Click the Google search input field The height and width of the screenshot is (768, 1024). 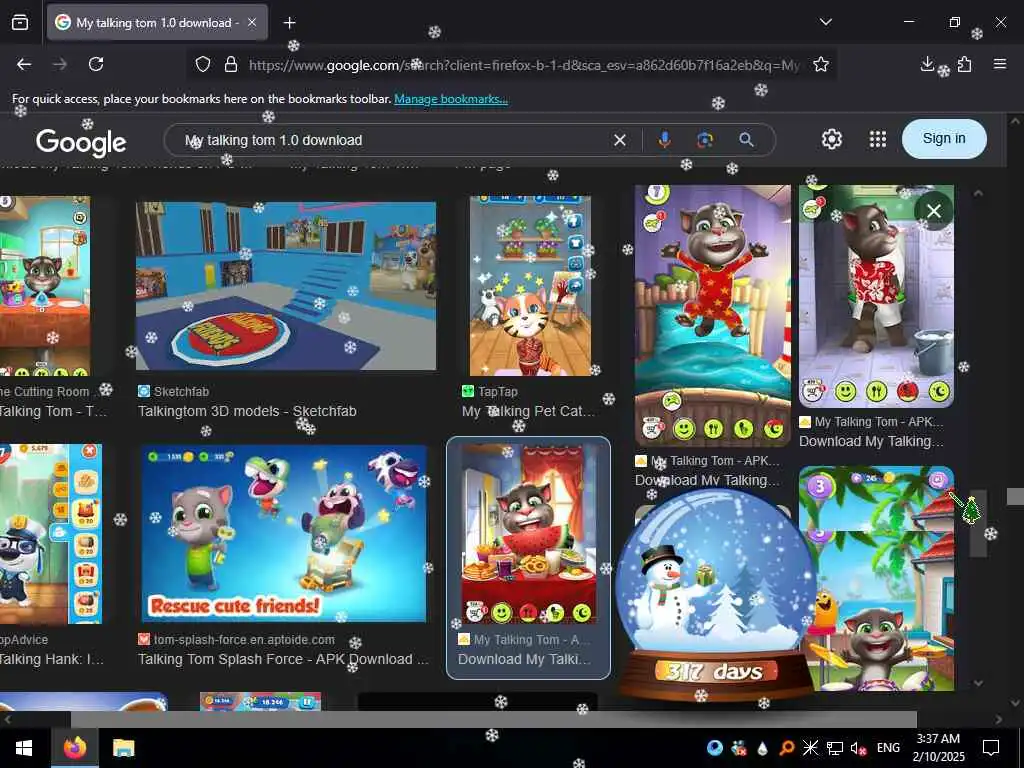coord(392,140)
